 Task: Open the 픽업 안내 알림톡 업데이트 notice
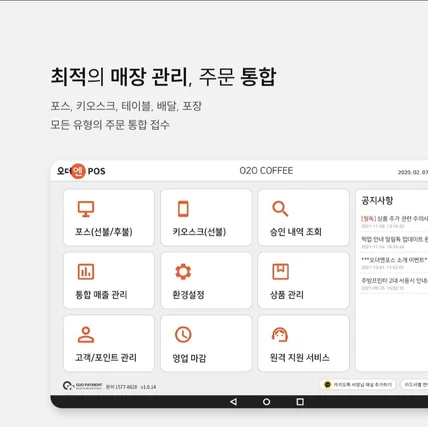point(394,242)
